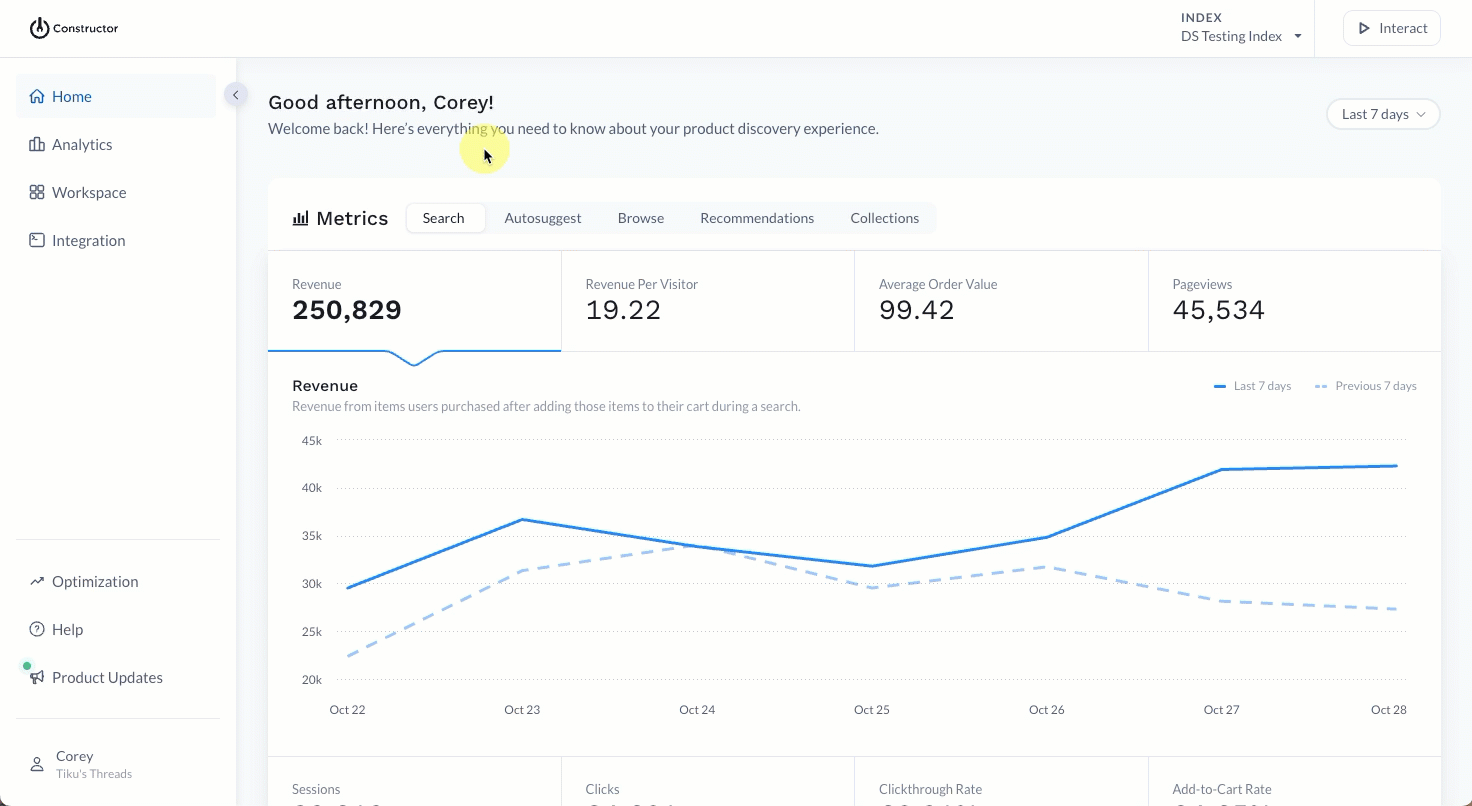Viewport: 1472px width, 806px height.
Task: Open Help via question mark icon
Action: point(37,630)
